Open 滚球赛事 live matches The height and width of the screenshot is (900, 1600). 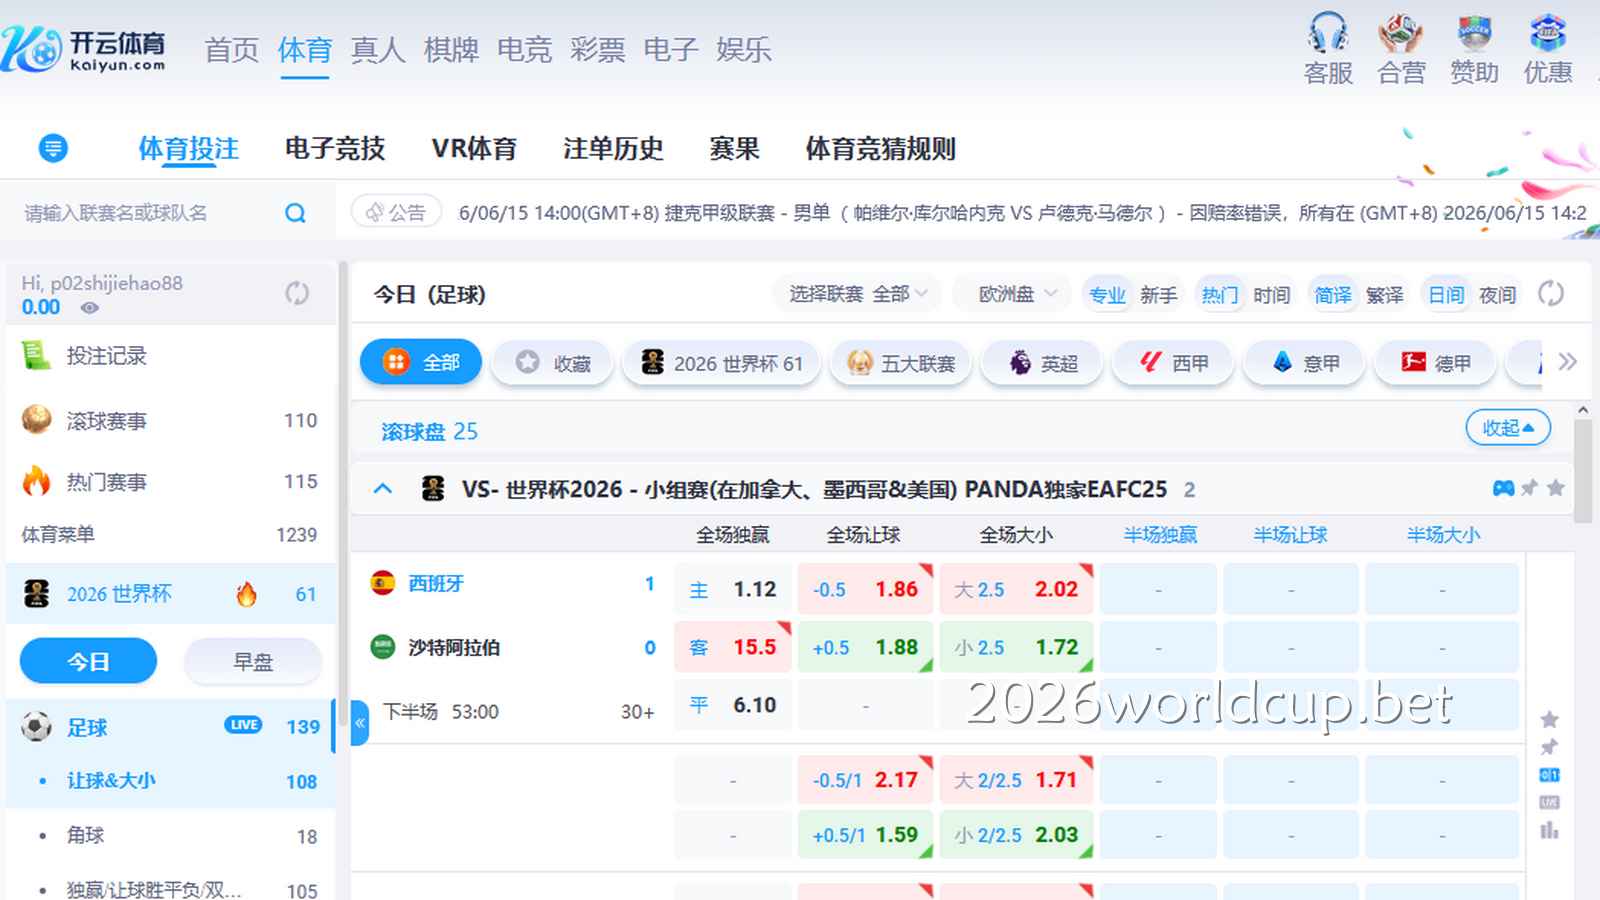click(170, 421)
